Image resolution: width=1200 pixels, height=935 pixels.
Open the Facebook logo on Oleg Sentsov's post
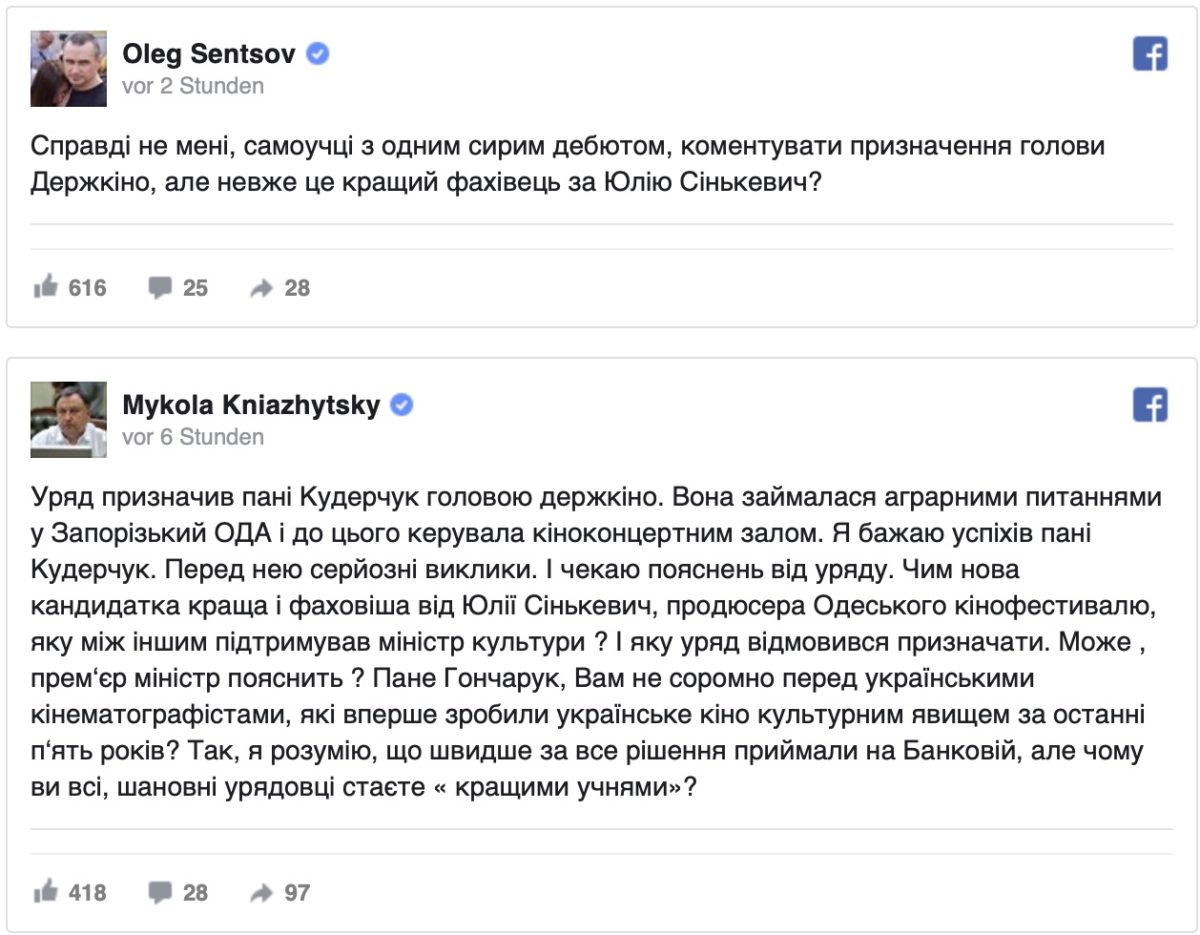click(x=1150, y=54)
